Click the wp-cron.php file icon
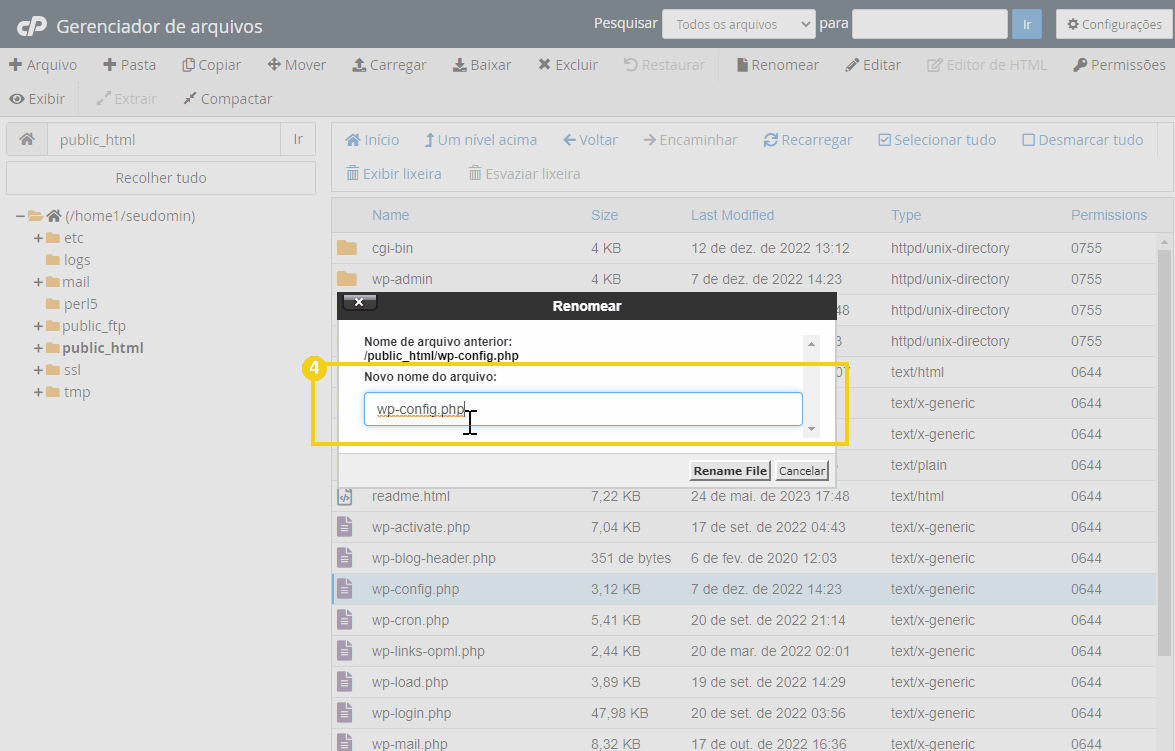1175x751 pixels. [345, 621]
